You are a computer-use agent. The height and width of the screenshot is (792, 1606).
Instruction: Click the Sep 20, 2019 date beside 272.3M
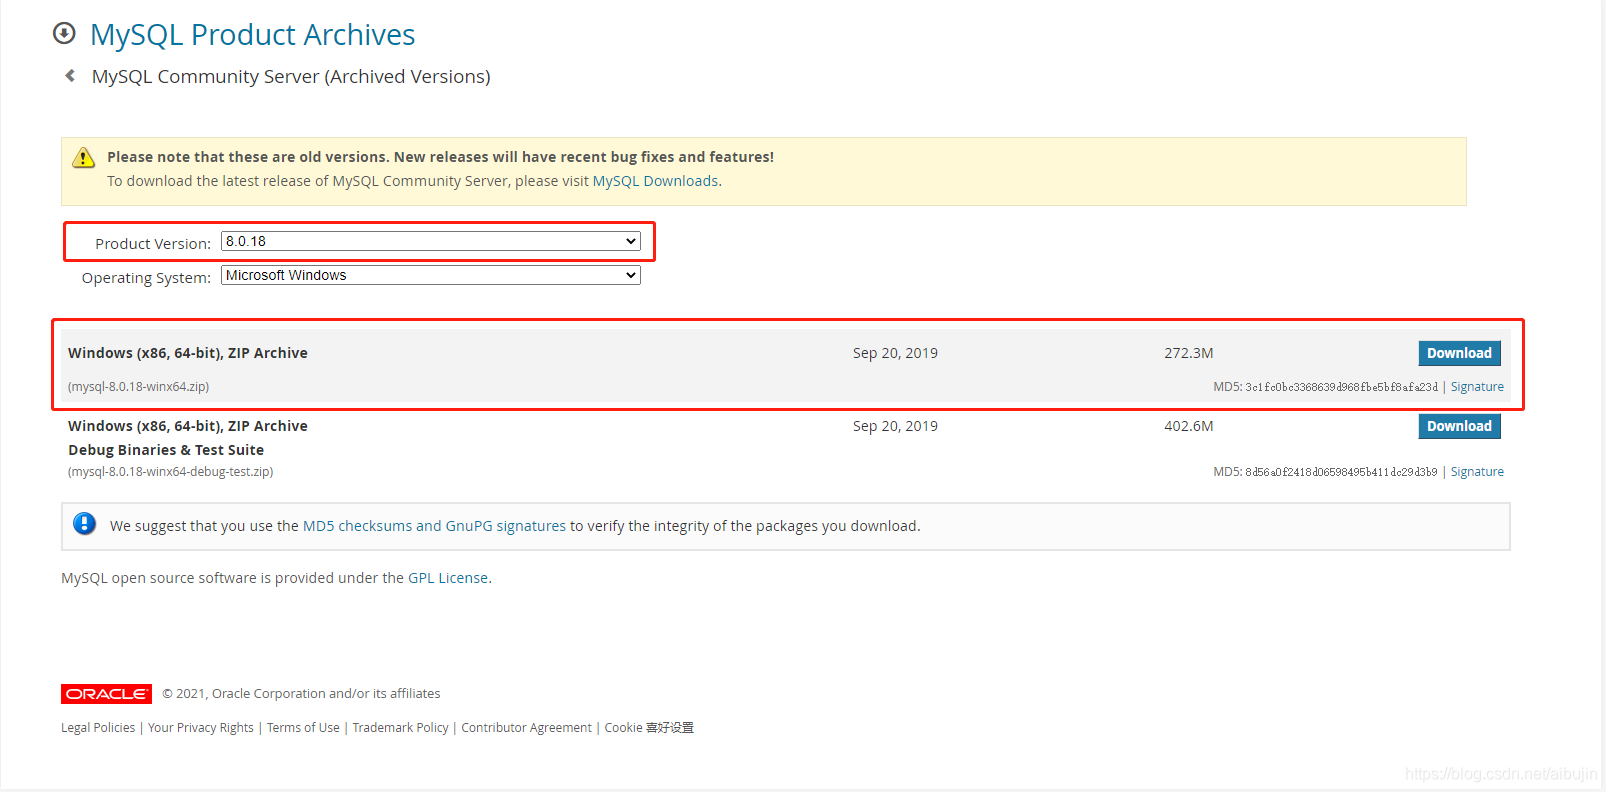click(x=895, y=353)
